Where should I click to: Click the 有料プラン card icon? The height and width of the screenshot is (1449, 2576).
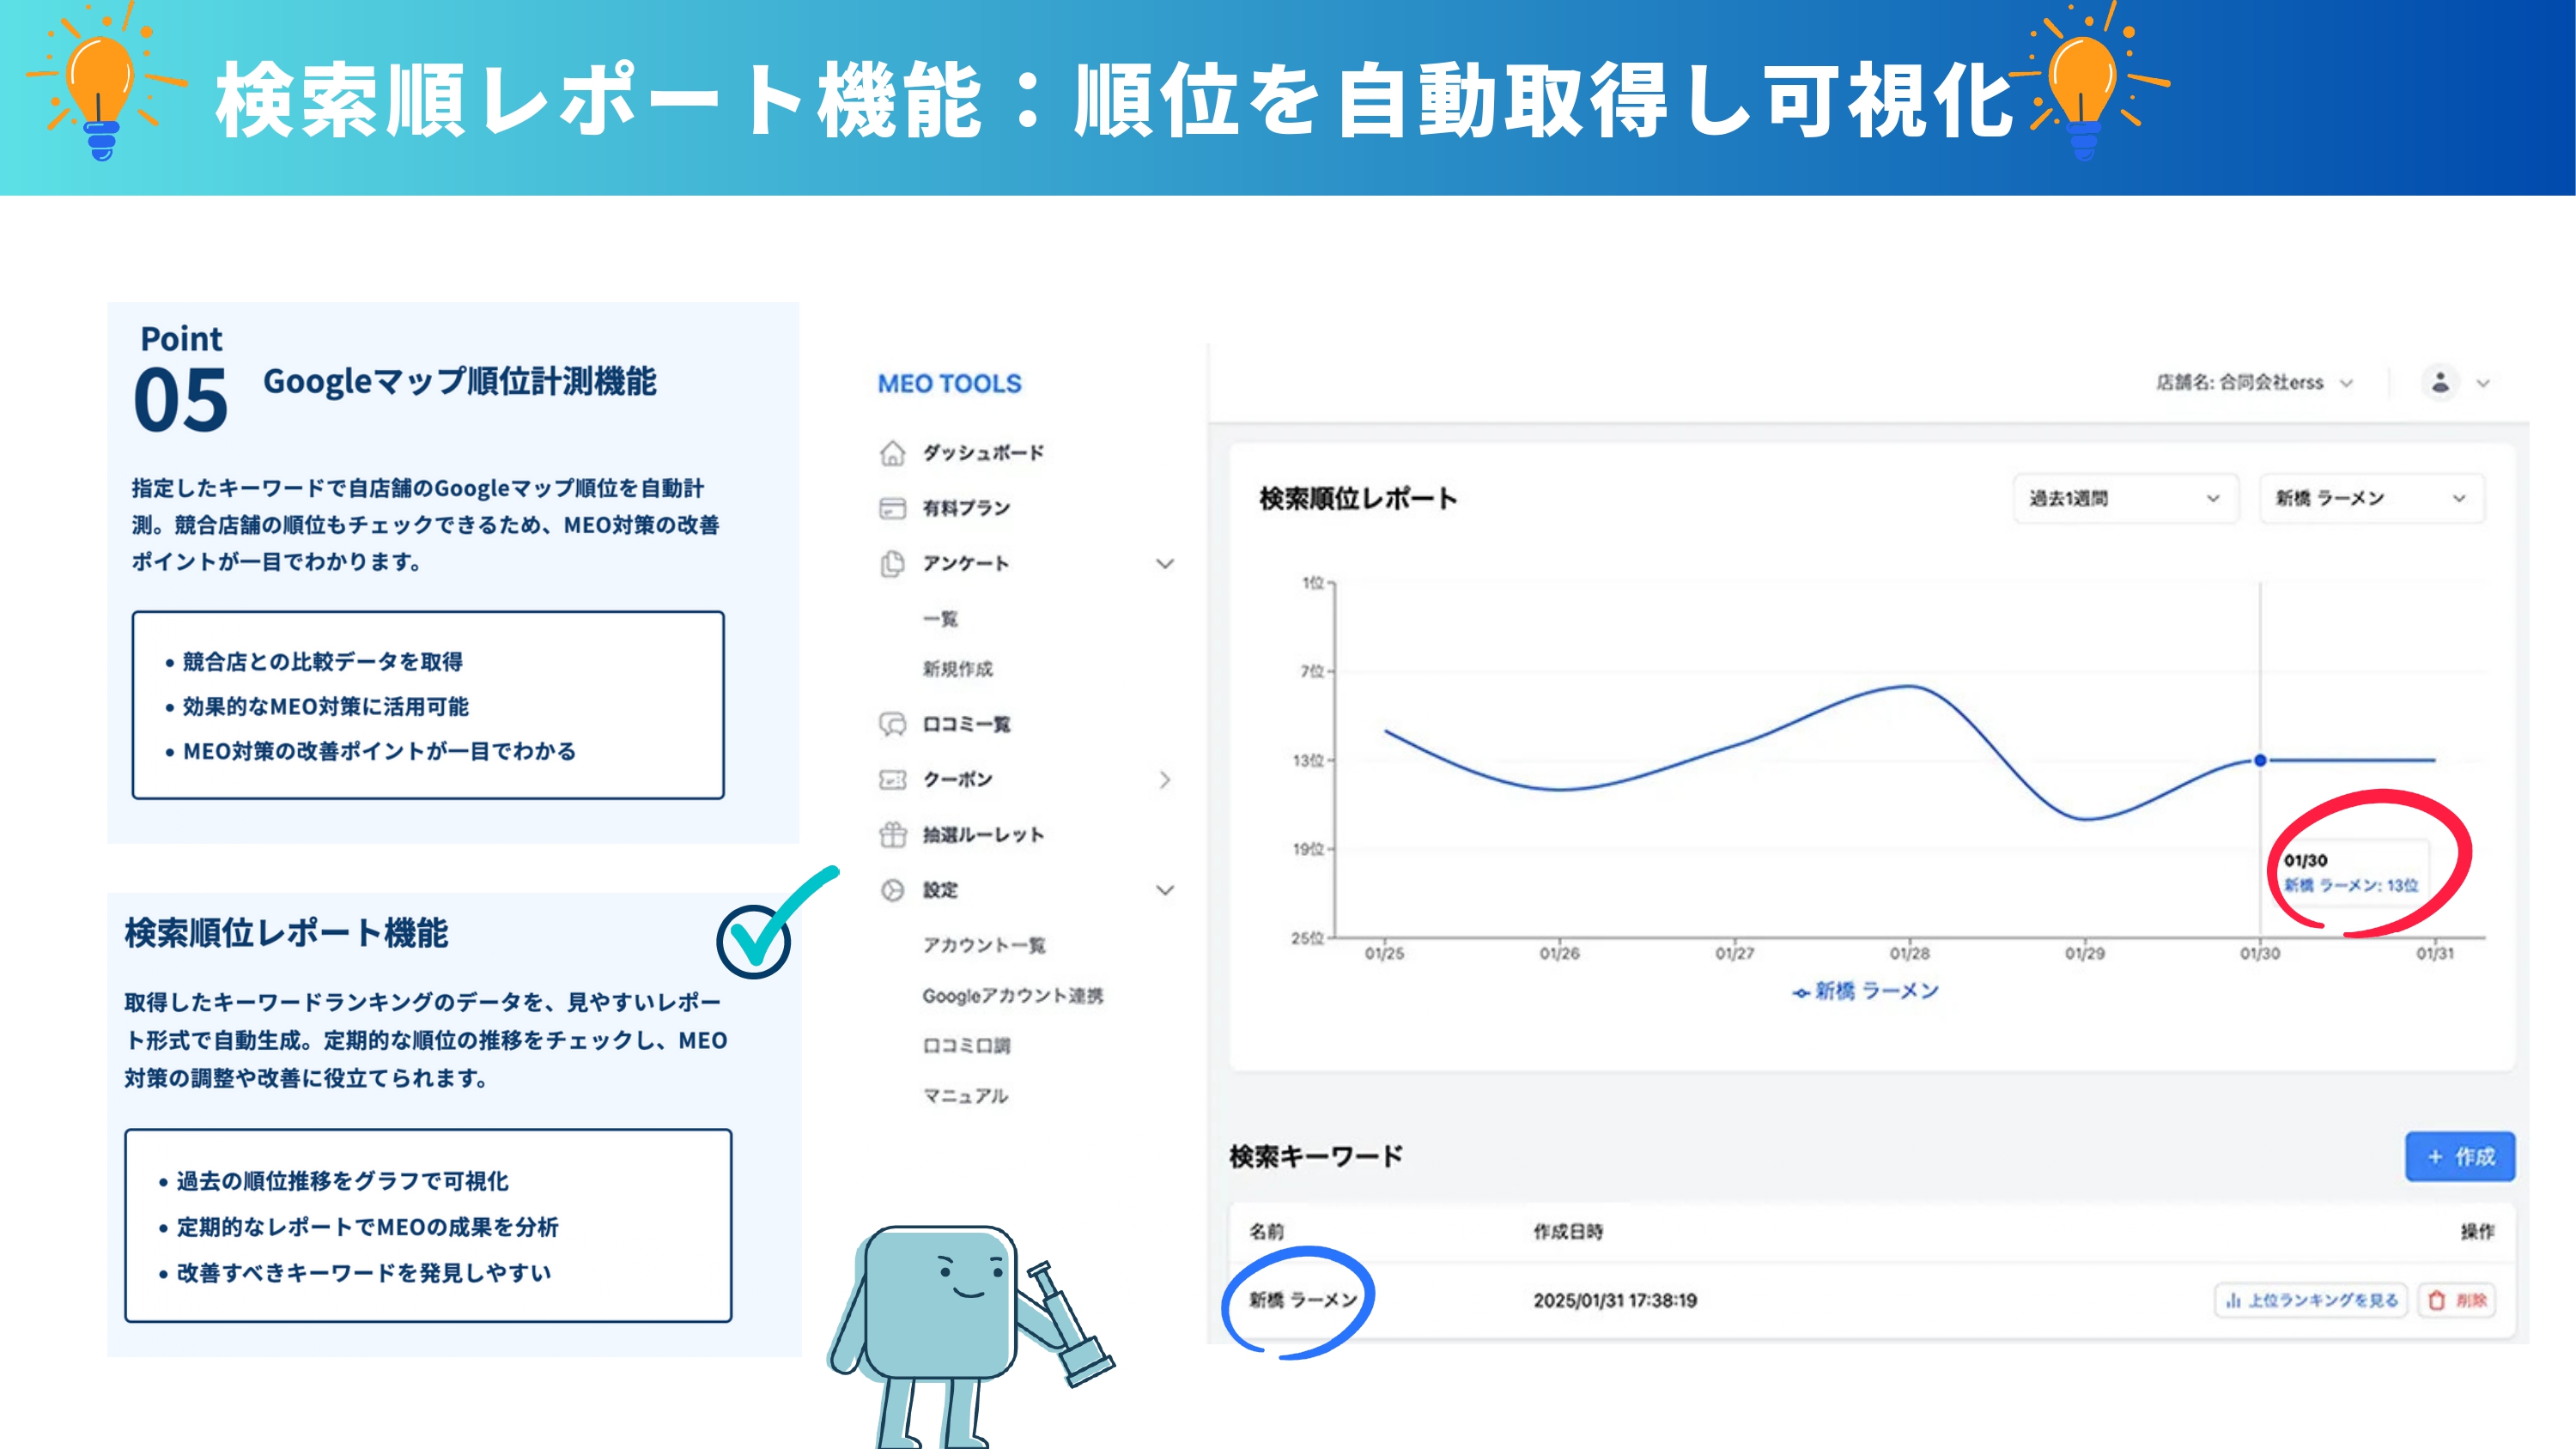(892, 508)
